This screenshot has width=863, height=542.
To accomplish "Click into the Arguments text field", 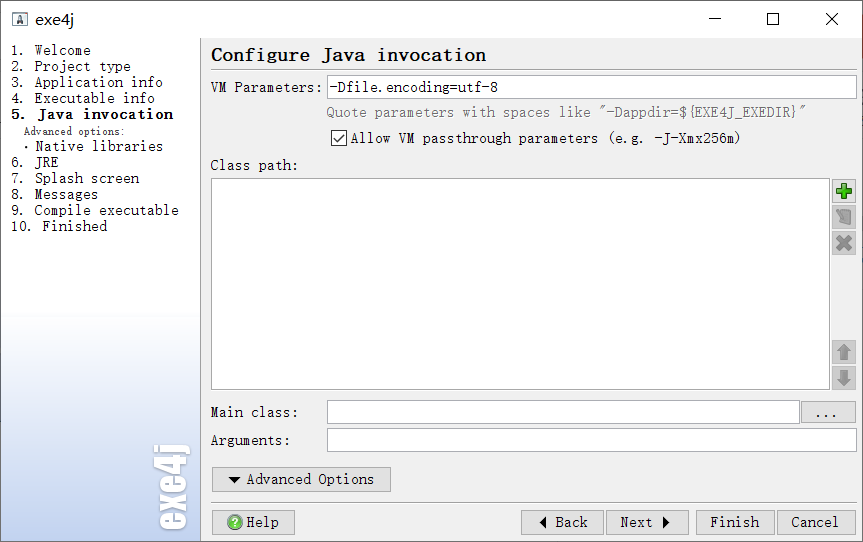I will (x=591, y=440).
